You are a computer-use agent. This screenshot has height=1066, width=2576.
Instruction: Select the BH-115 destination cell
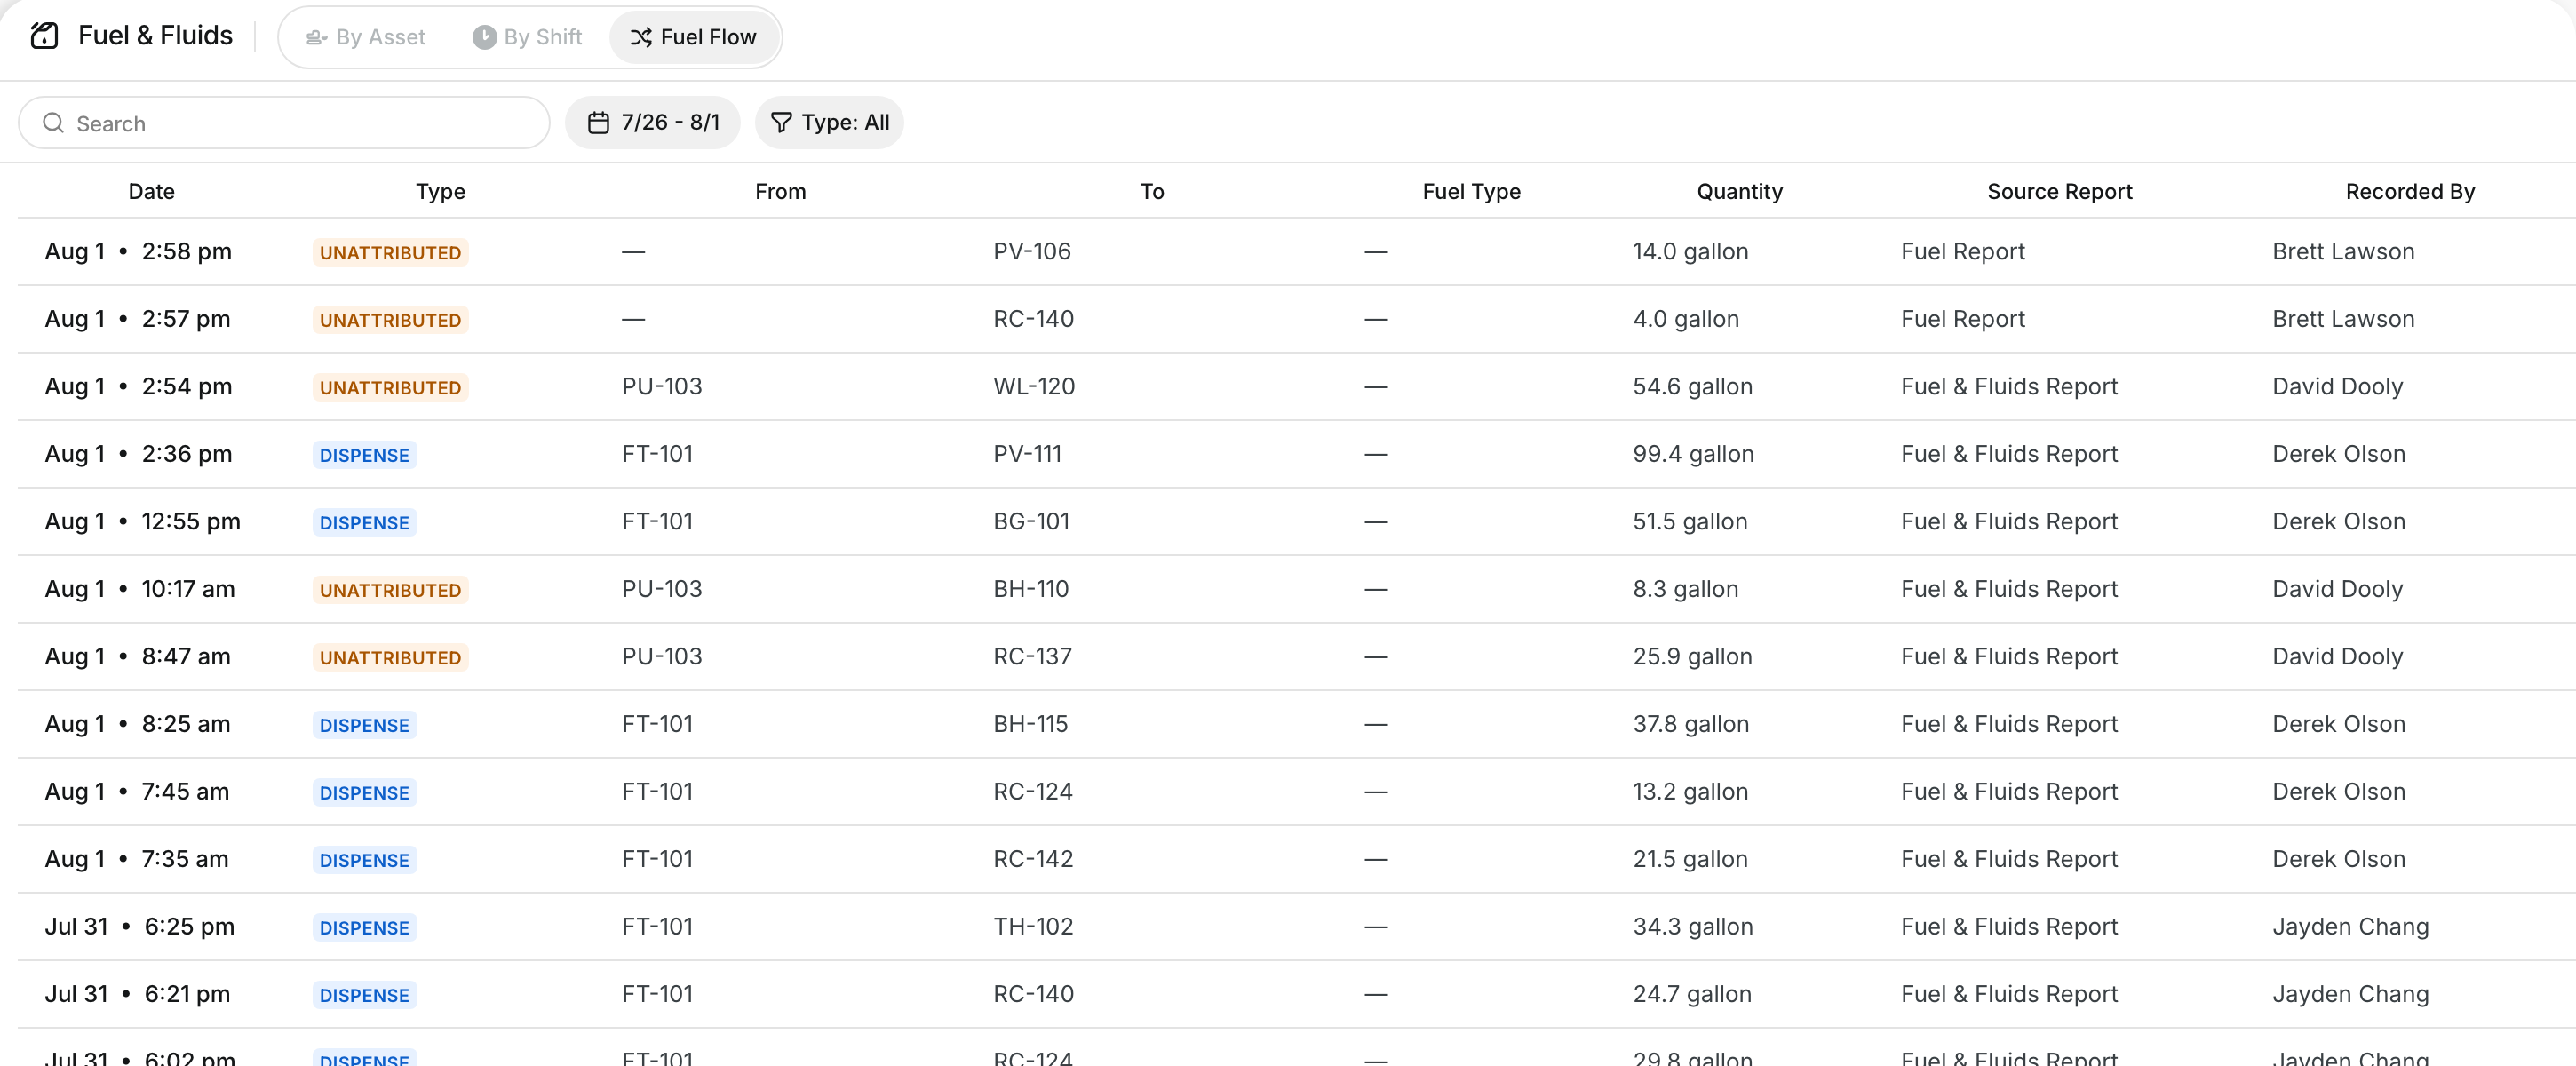point(1030,725)
